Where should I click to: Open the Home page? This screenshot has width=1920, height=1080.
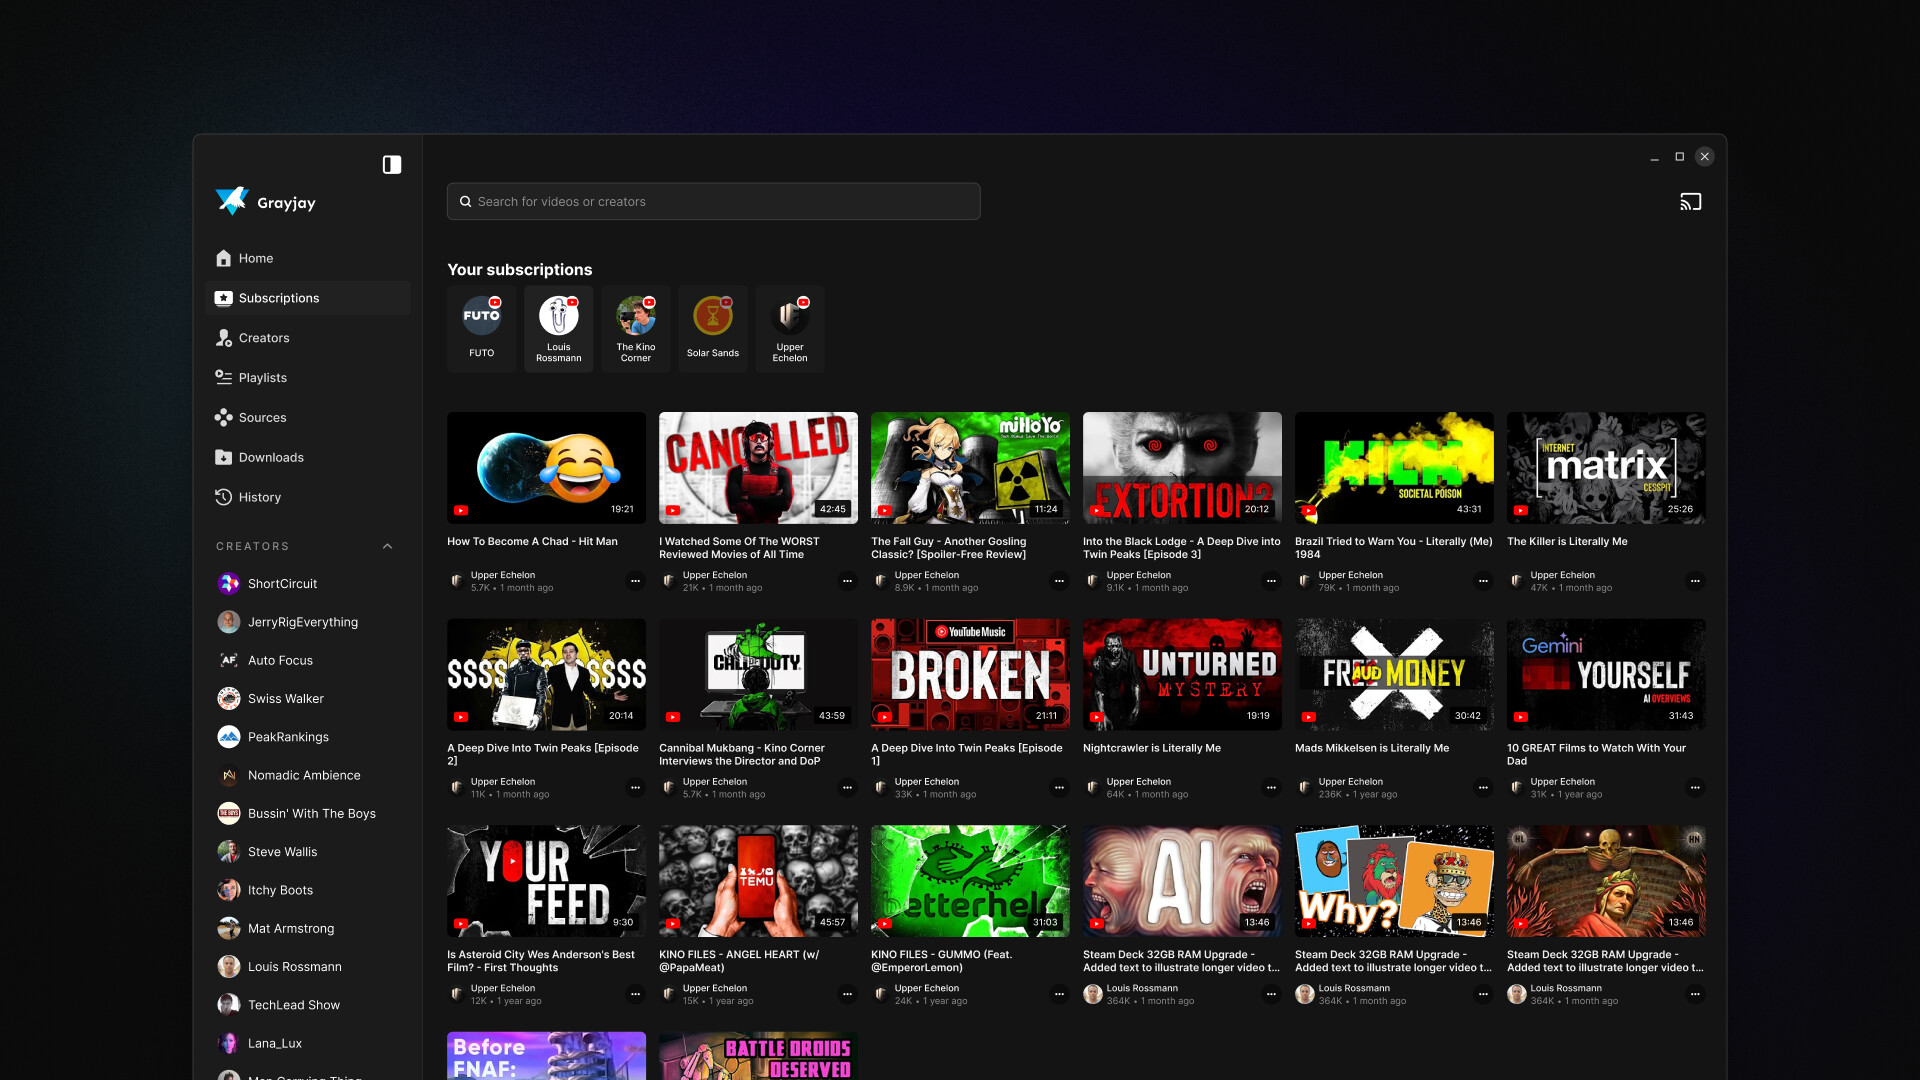coord(256,258)
